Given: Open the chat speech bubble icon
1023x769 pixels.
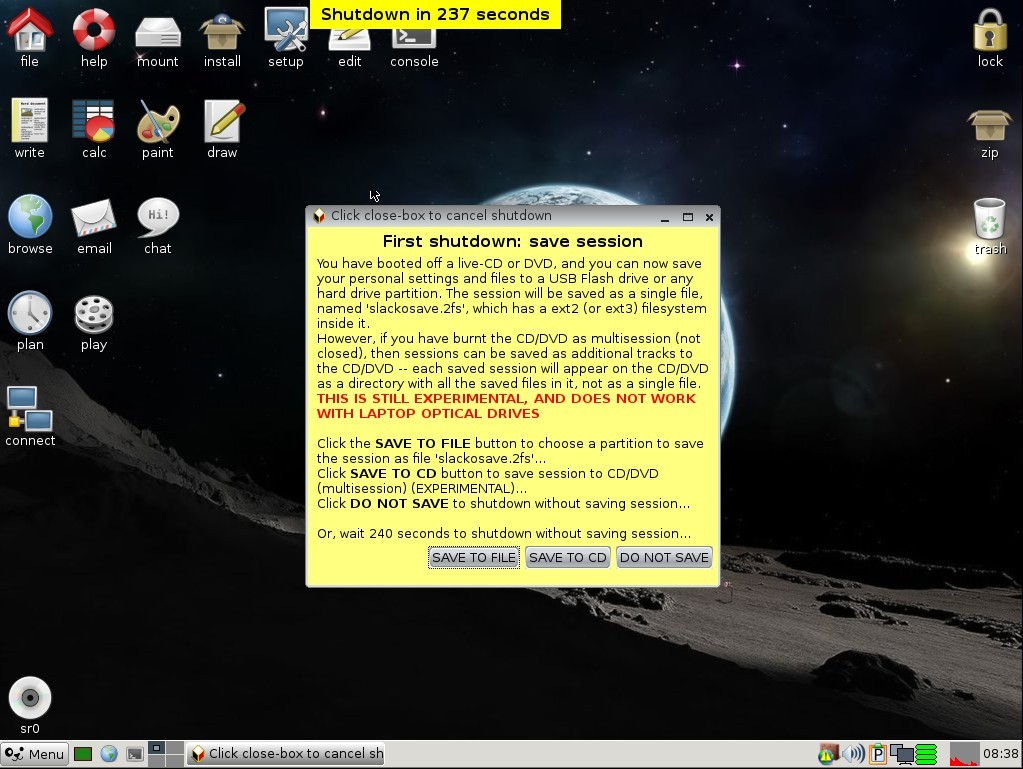Looking at the screenshot, I should point(158,217).
